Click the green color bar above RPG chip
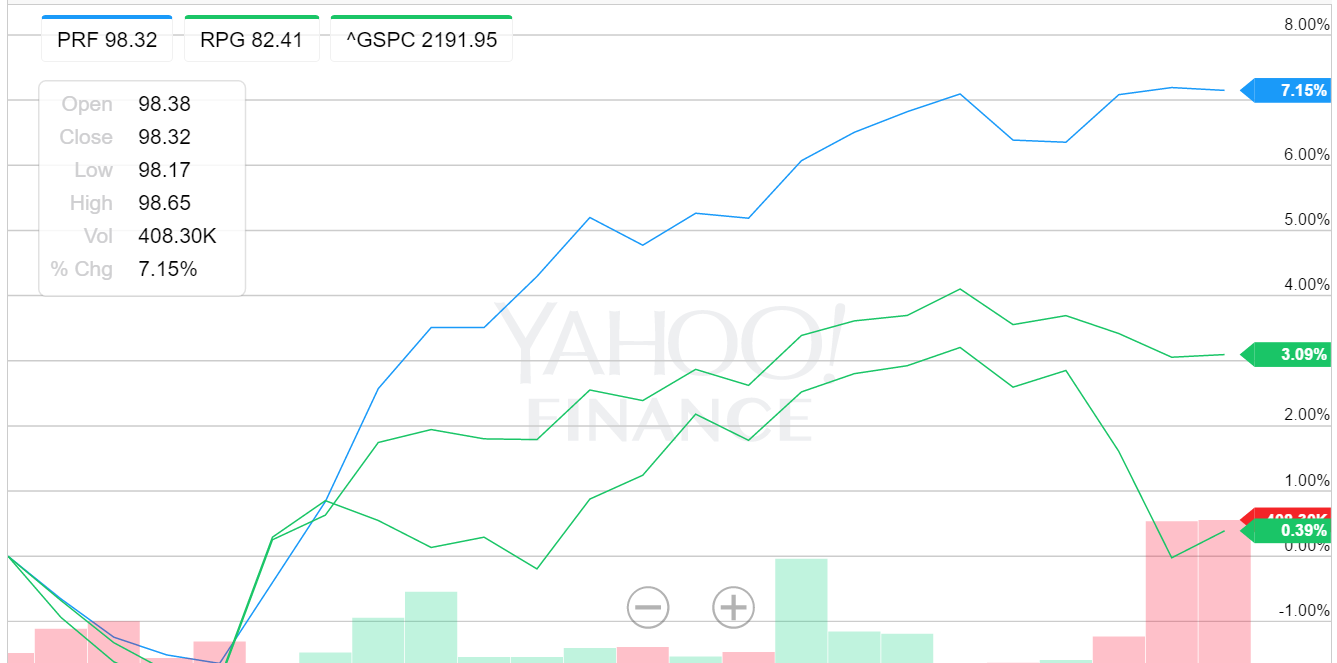 tap(252, 15)
